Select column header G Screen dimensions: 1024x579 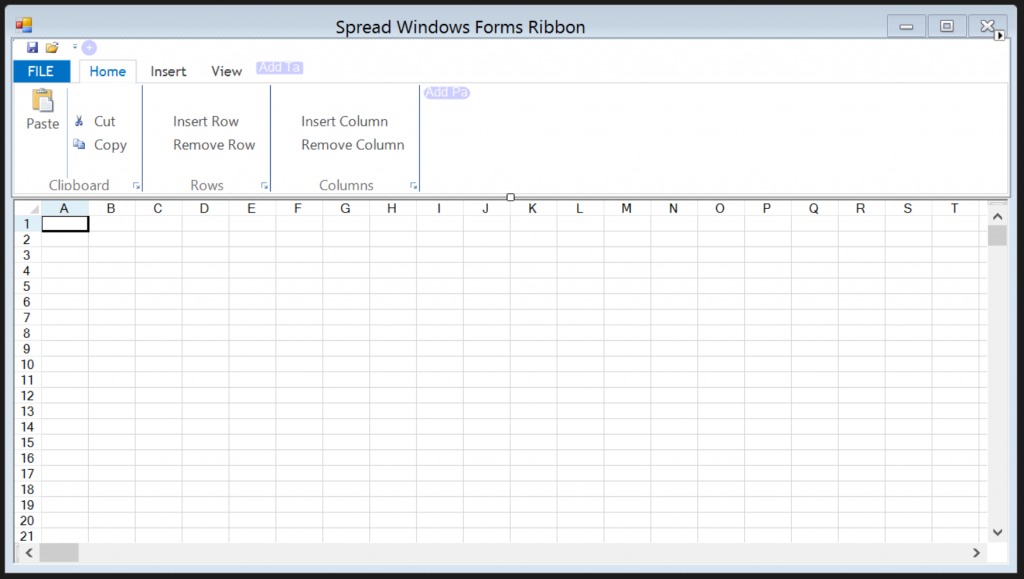coord(345,208)
